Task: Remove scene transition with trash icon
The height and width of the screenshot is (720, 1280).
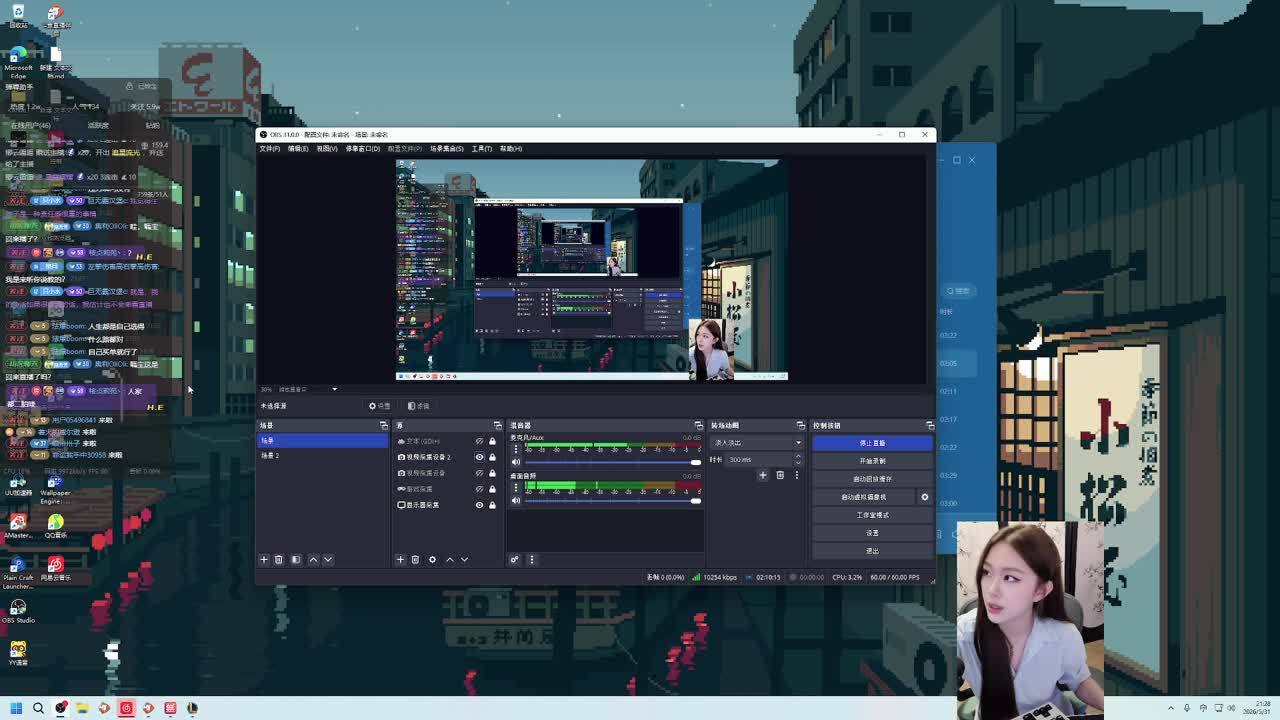Action: pos(780,475)
